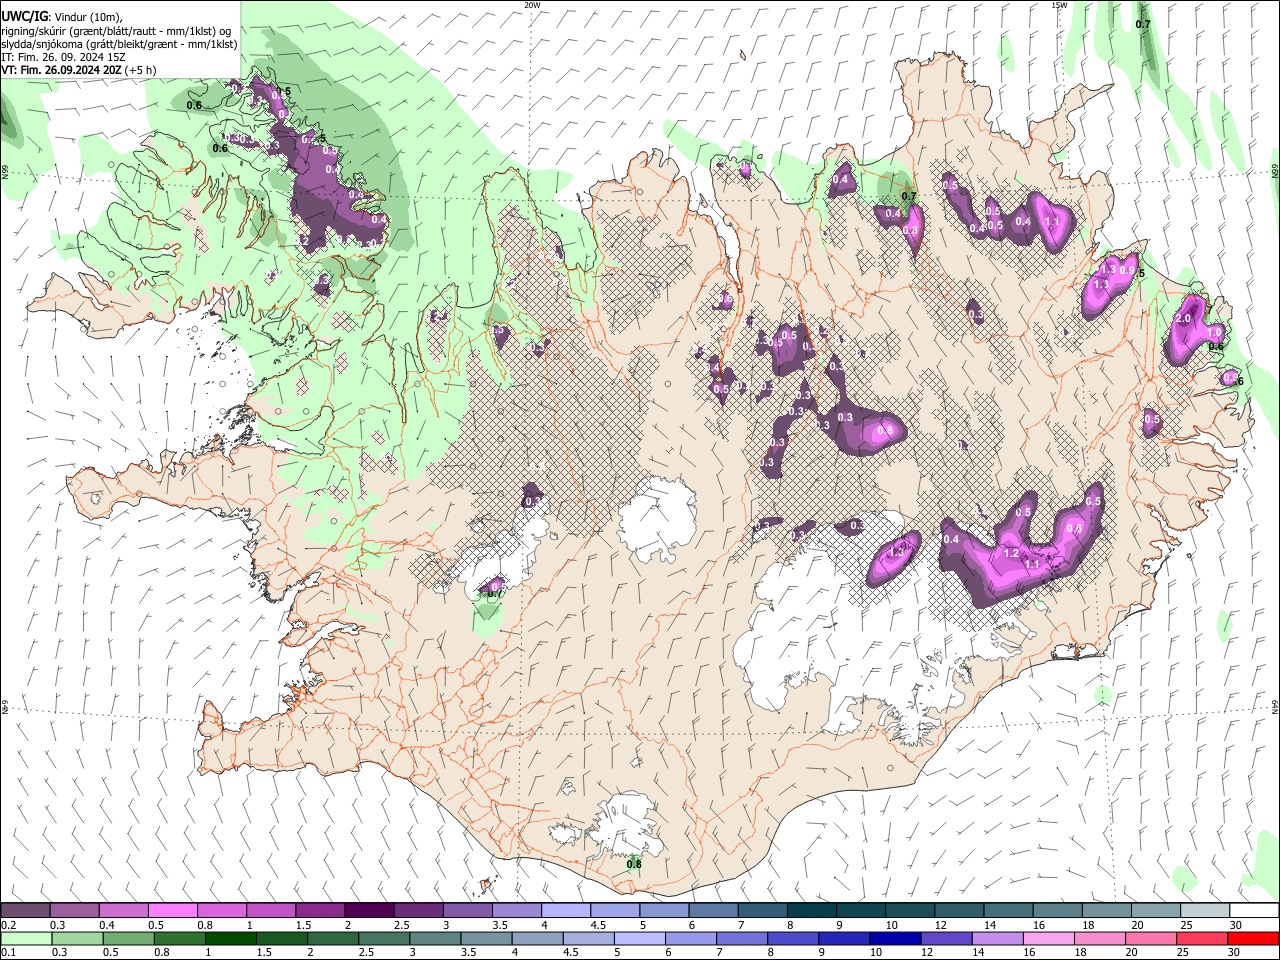Pick the top-row swatch starting at 1.5
This screenshot has height=960, width=1280.
(x=319, y=911)
